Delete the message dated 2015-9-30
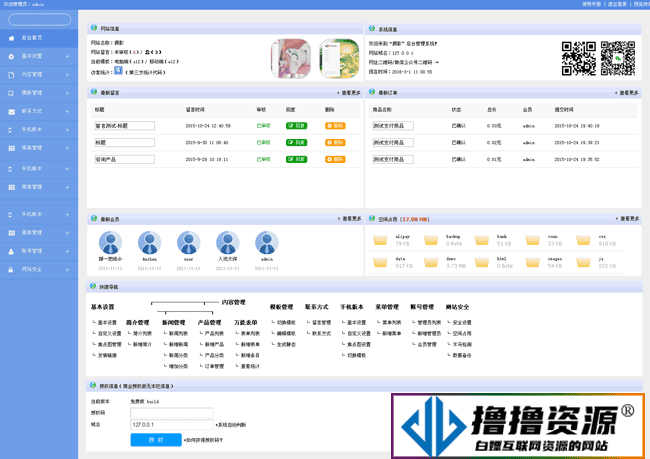Screen dimensions: 650x459 335,142
